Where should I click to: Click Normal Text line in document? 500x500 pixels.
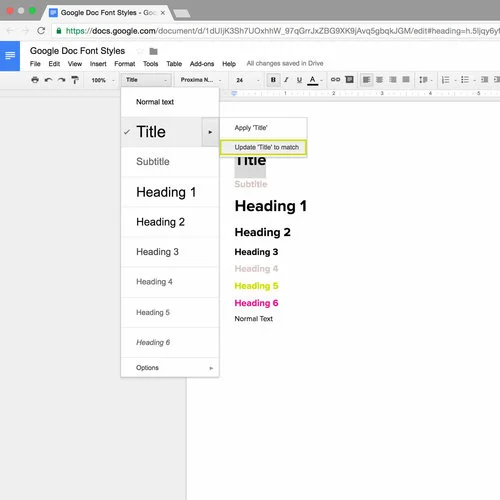coord(253,319)
